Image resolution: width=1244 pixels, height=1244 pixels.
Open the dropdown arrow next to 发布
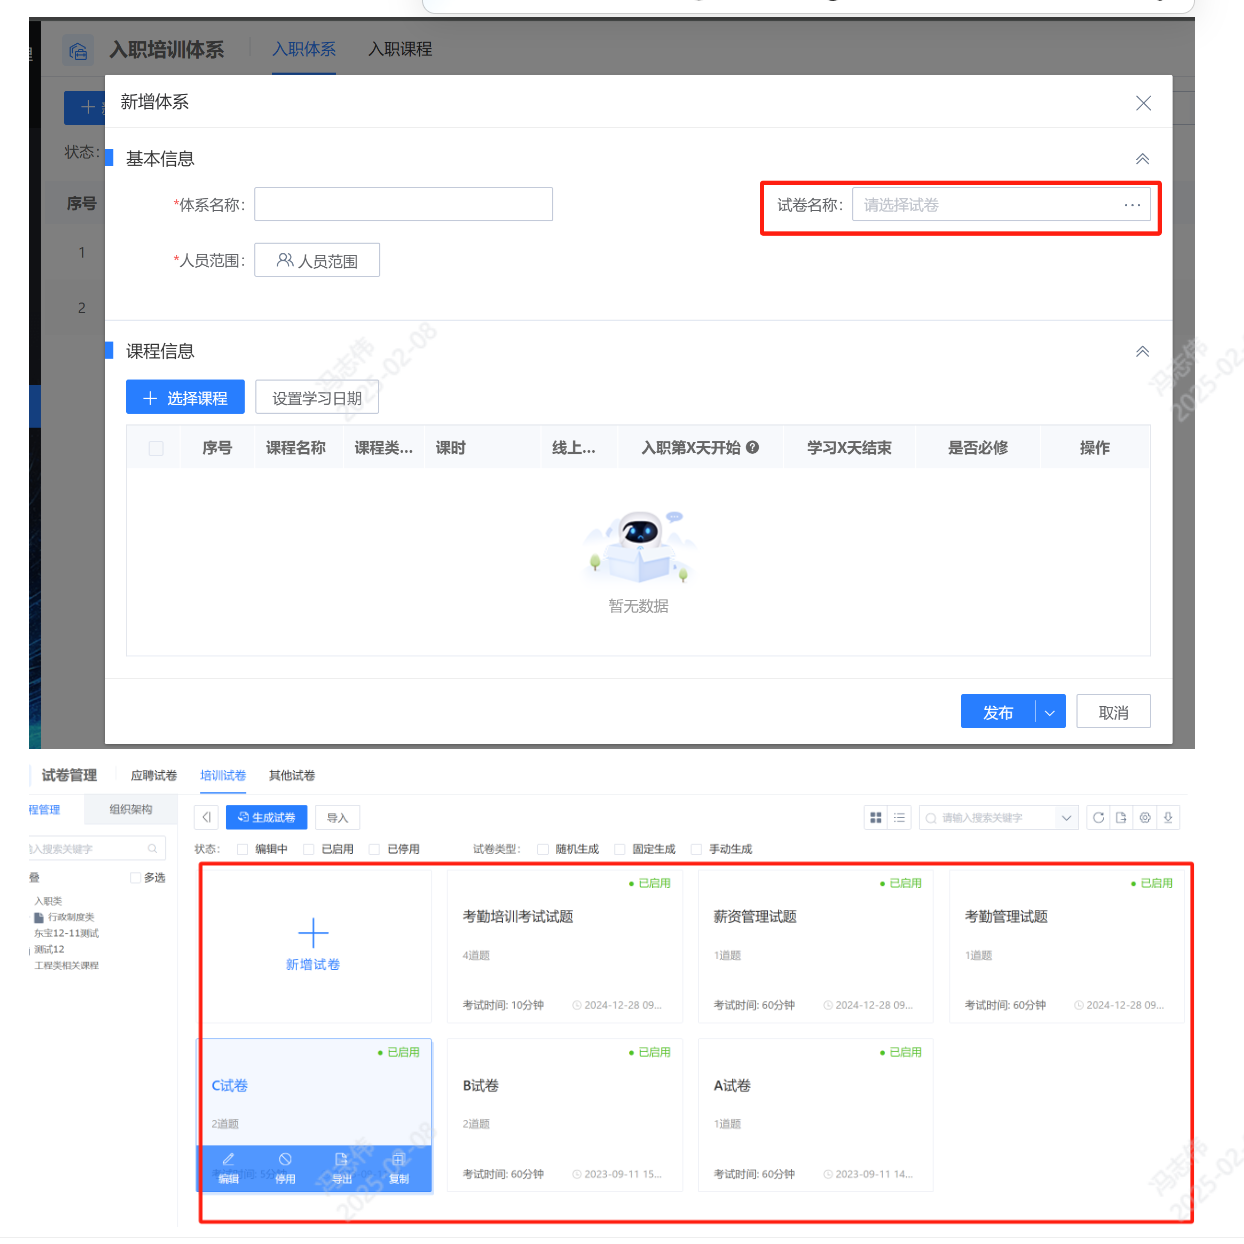point(1050,713)
